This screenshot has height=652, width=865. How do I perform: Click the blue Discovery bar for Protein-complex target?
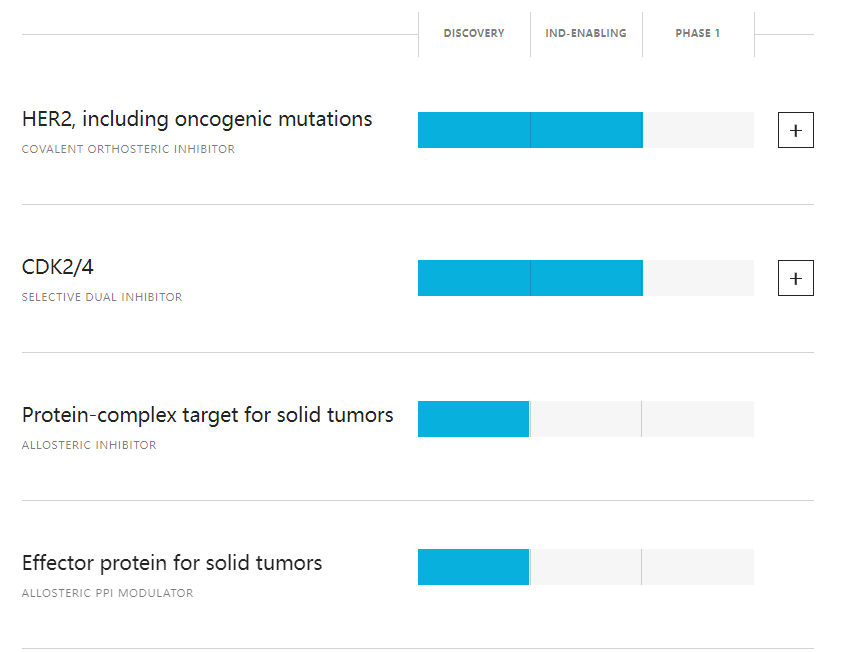473,419
